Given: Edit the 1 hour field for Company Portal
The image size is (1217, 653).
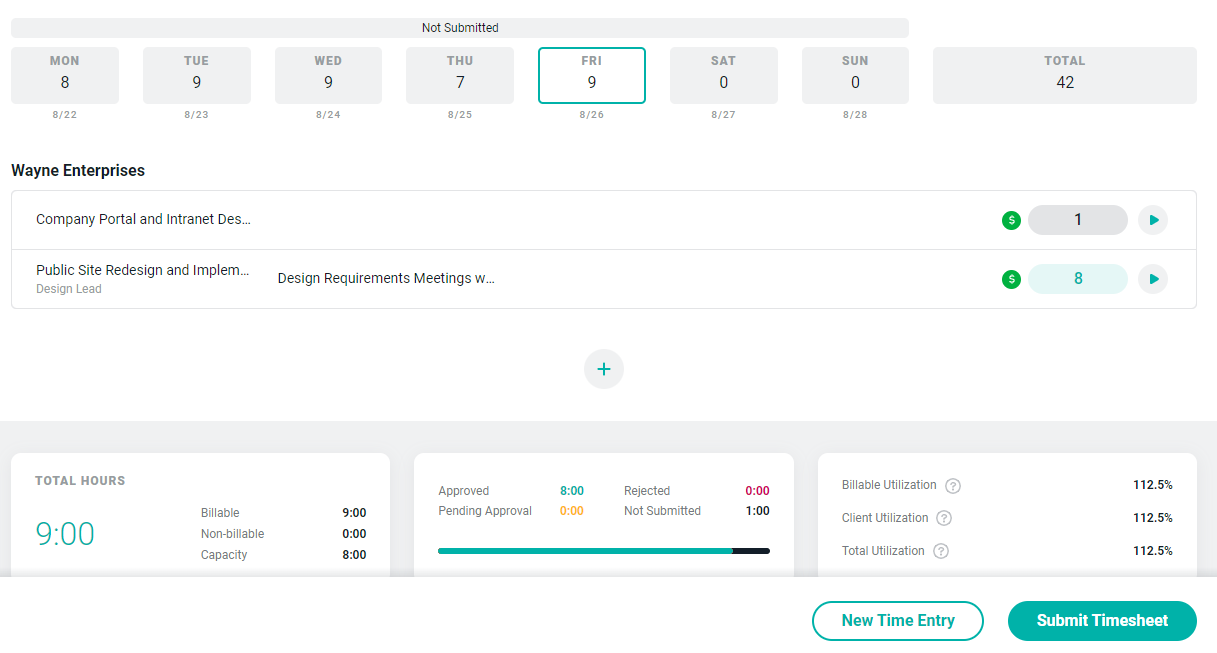Looking at the screenshot, I should coord(1077,220).
